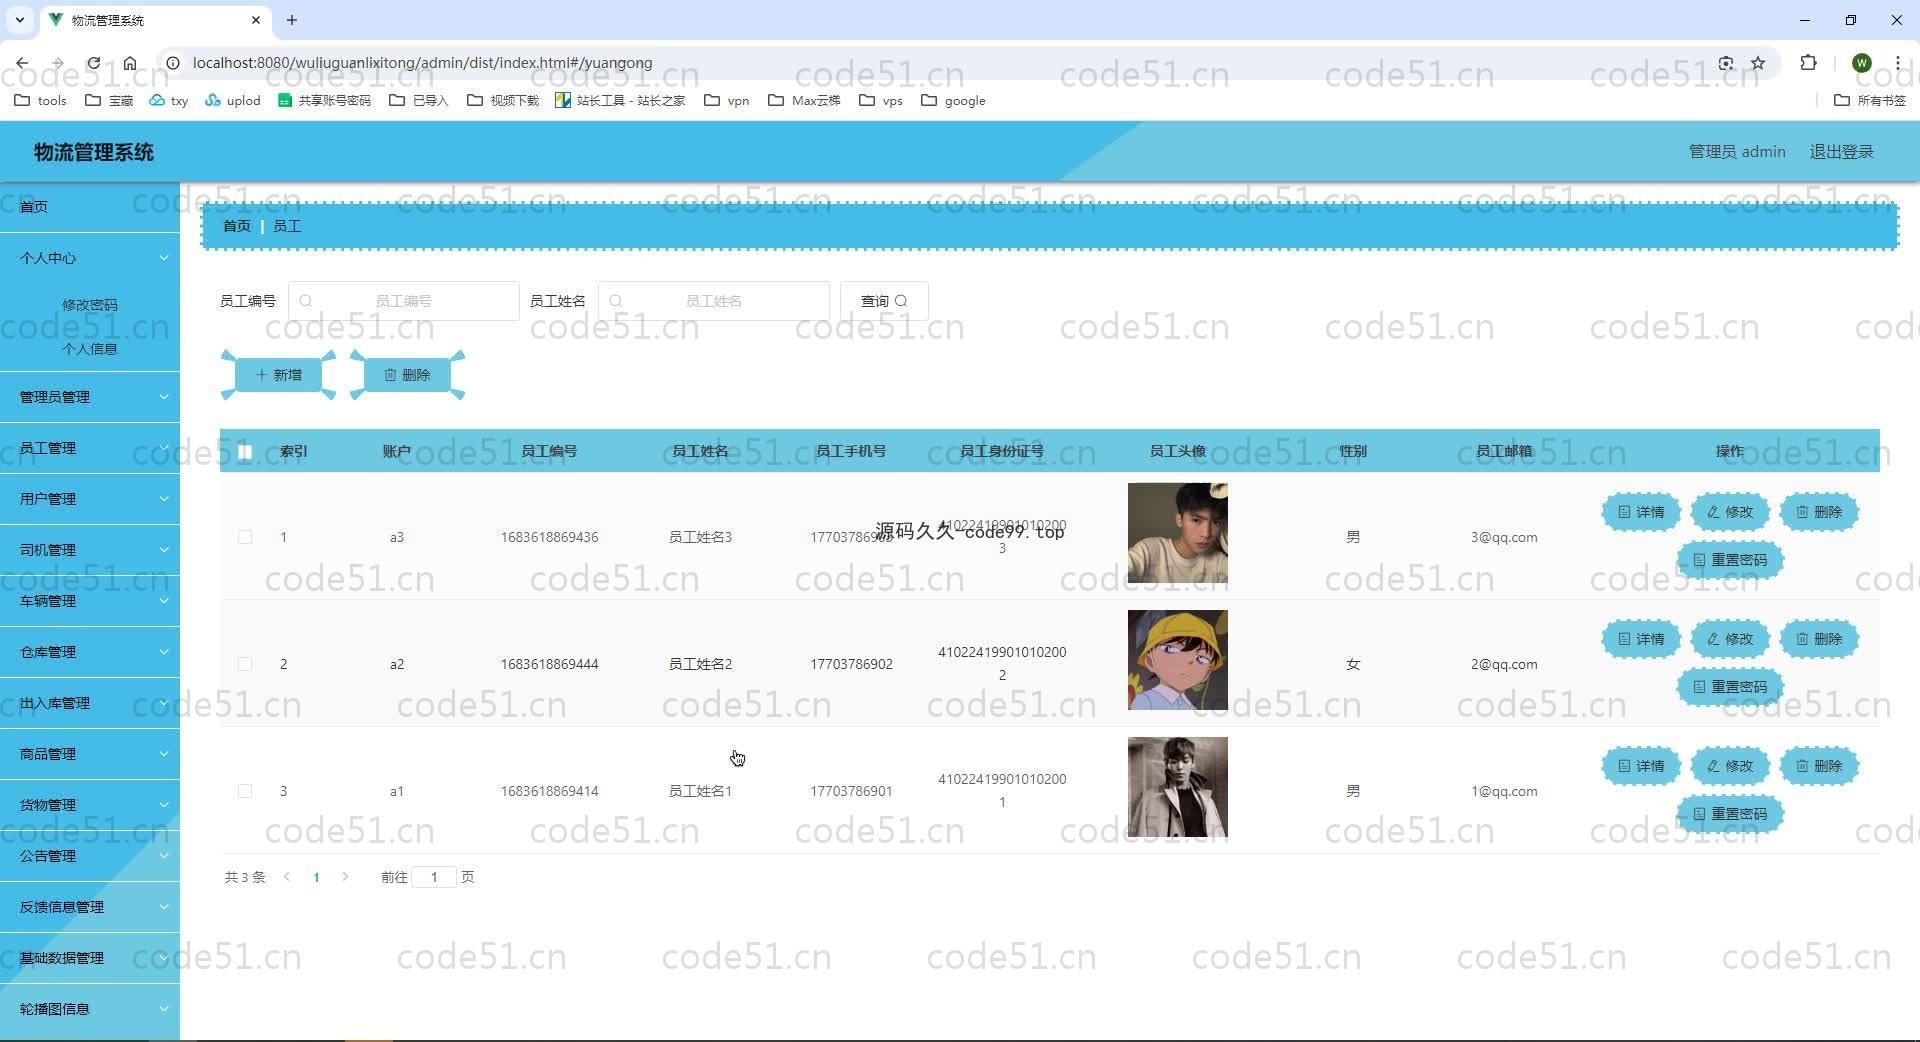The width and height of the screenshot is (1920, 1042).
Task: Check the row checkbox for a3
Action: [x=245, y=537]
